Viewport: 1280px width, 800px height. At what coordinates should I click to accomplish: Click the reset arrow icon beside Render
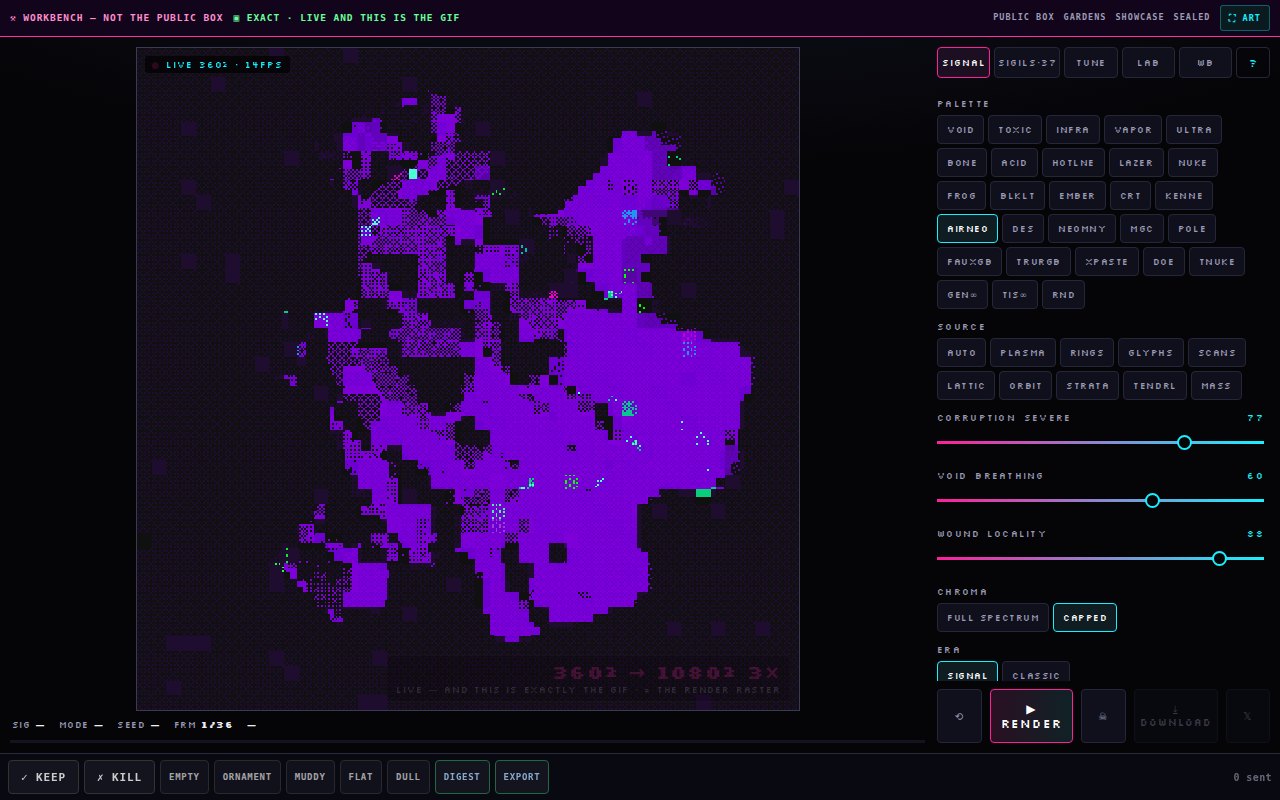[959, 716]
